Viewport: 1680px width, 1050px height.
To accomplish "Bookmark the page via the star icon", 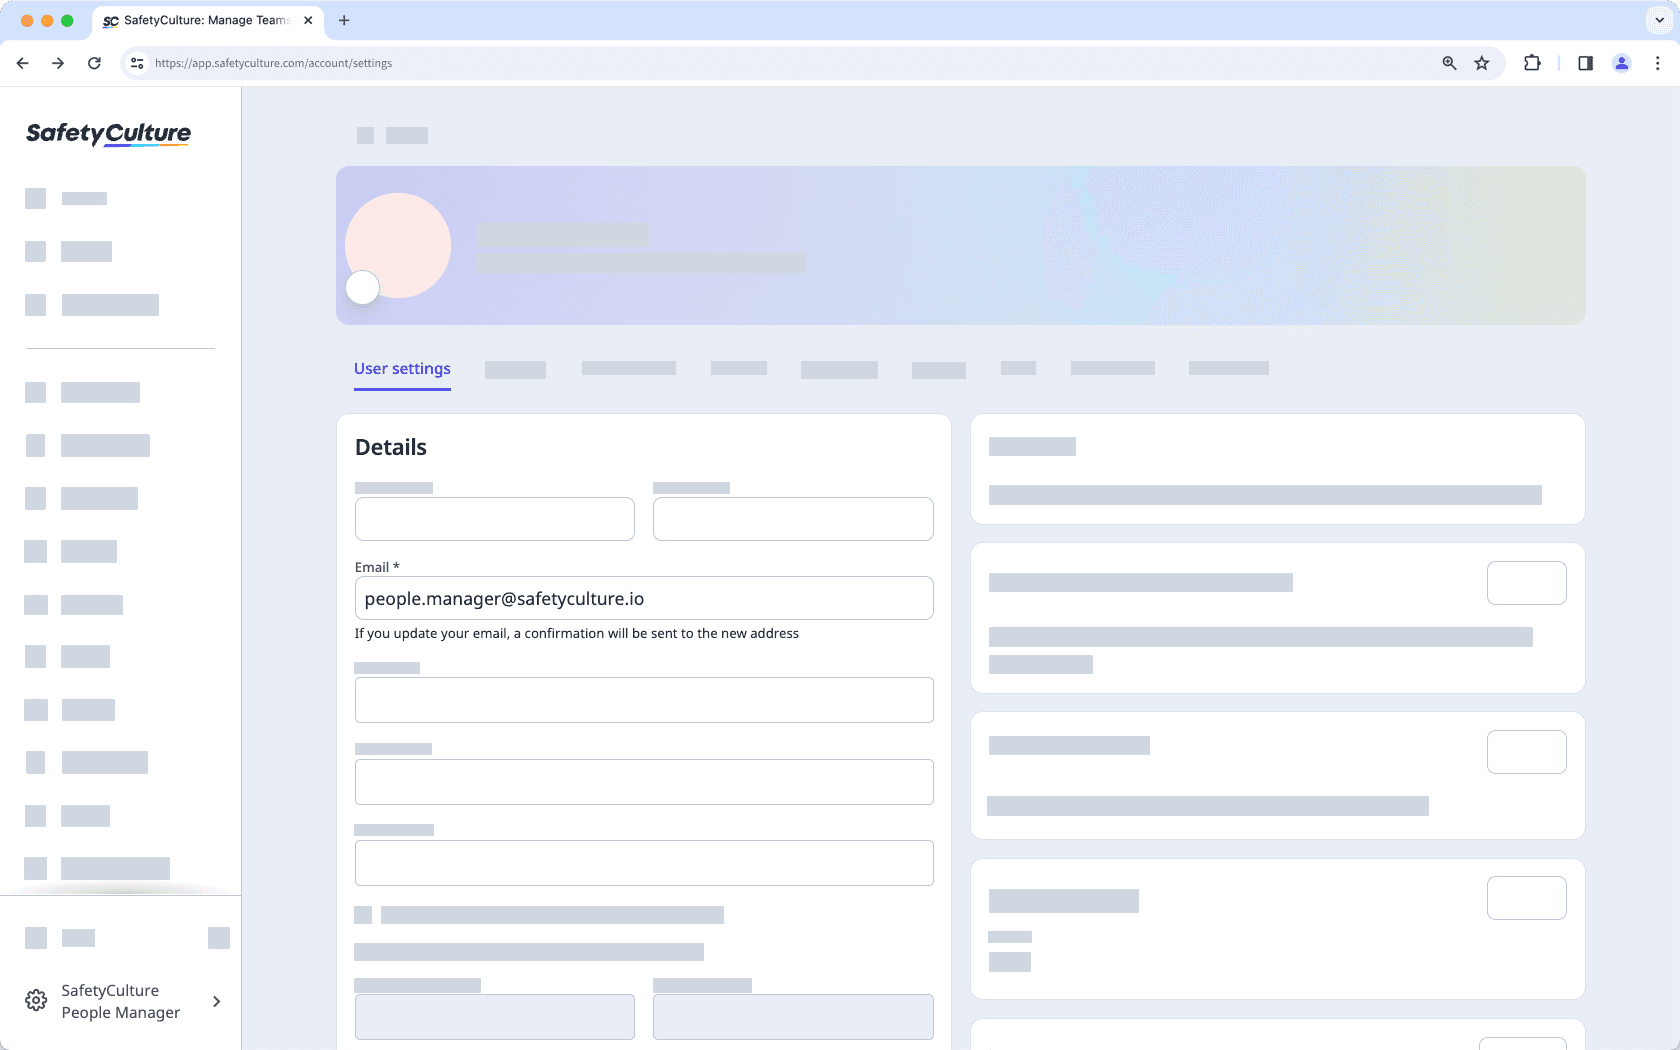I will (1481, 62).
